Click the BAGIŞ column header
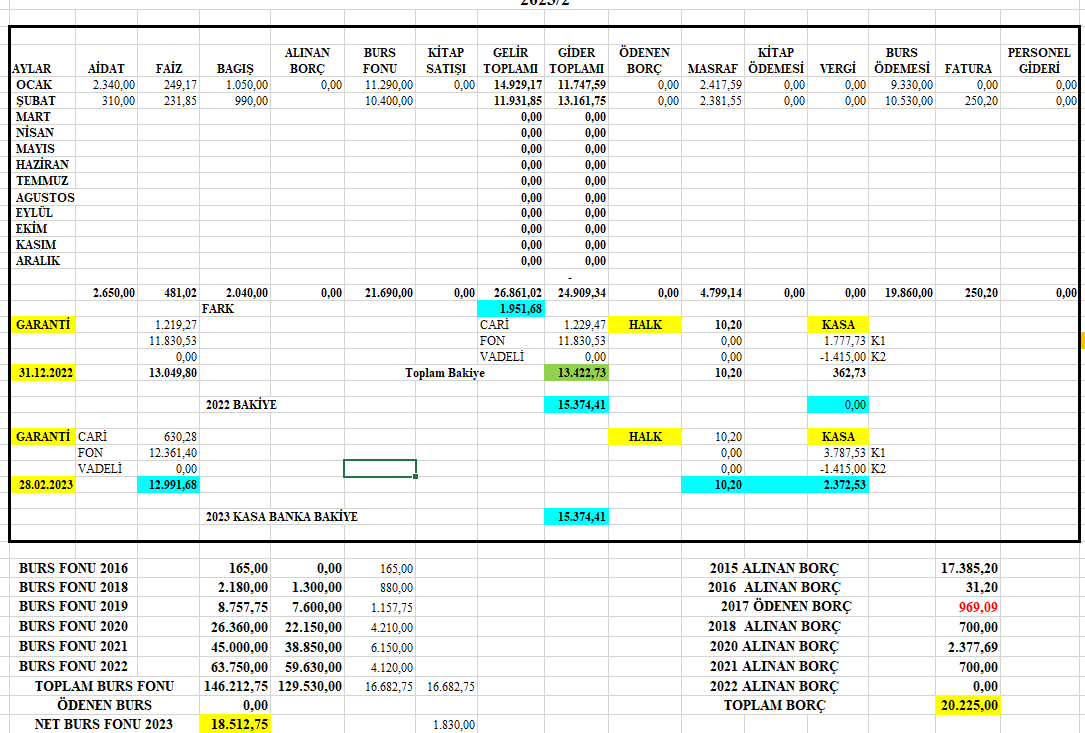This screenshot has height=733, width=1085. (235, 69)
